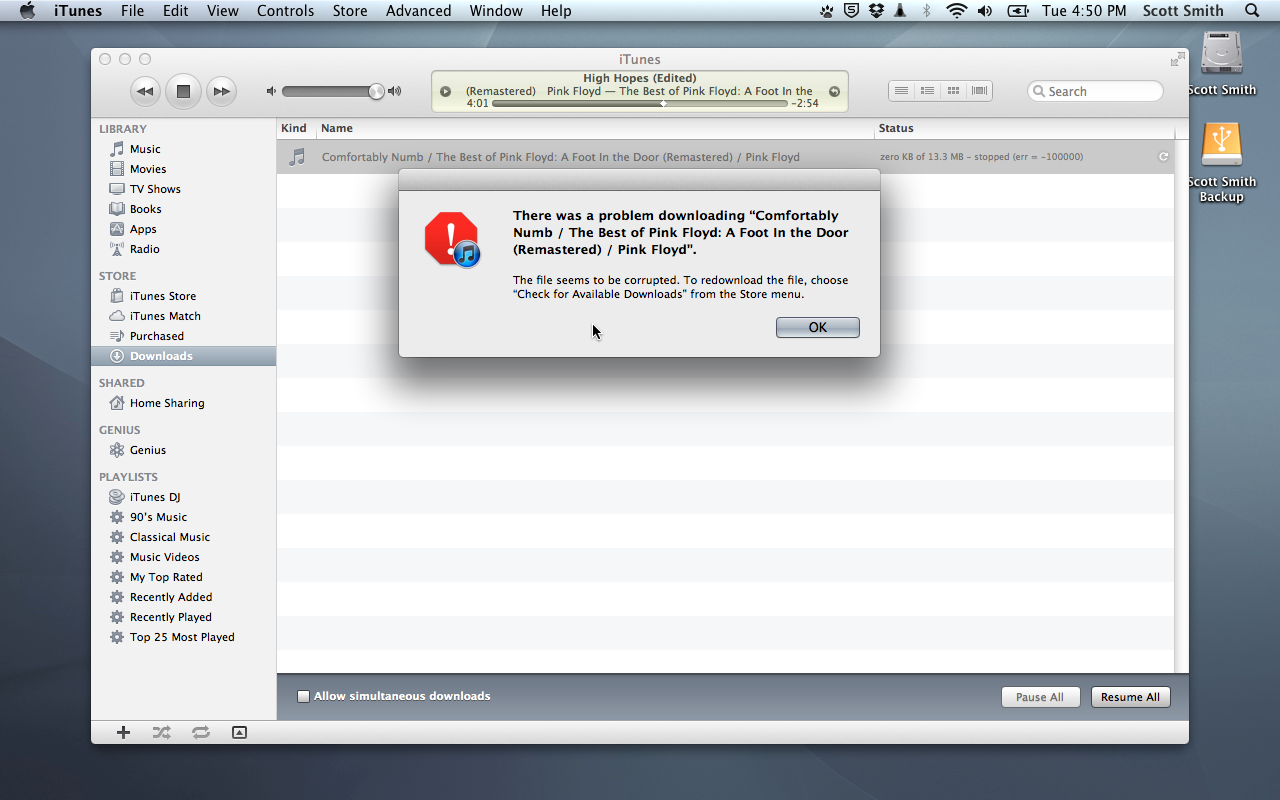Select Top 25 Most Played playlist
This screenshot has height=800, width=1280.
(183, 637)
